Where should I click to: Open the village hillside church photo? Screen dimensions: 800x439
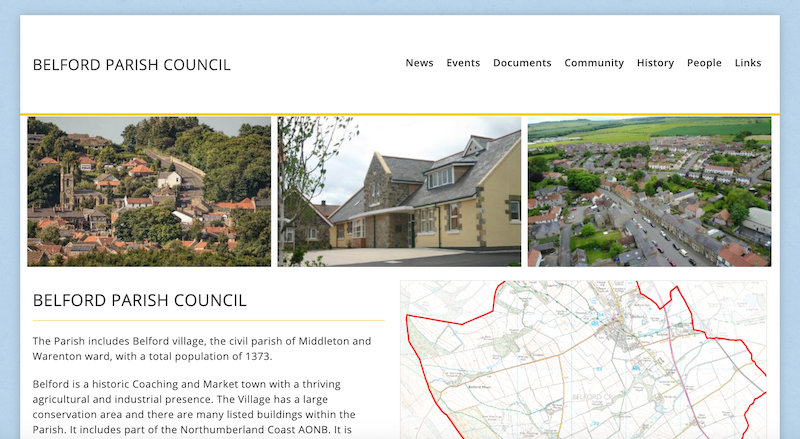click(149, 191)
